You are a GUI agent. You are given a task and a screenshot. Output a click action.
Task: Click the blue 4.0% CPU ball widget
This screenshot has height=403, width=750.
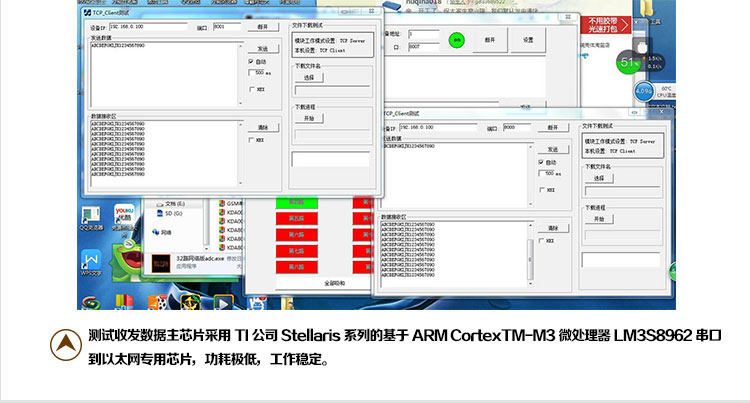click(x=643, y=91)
